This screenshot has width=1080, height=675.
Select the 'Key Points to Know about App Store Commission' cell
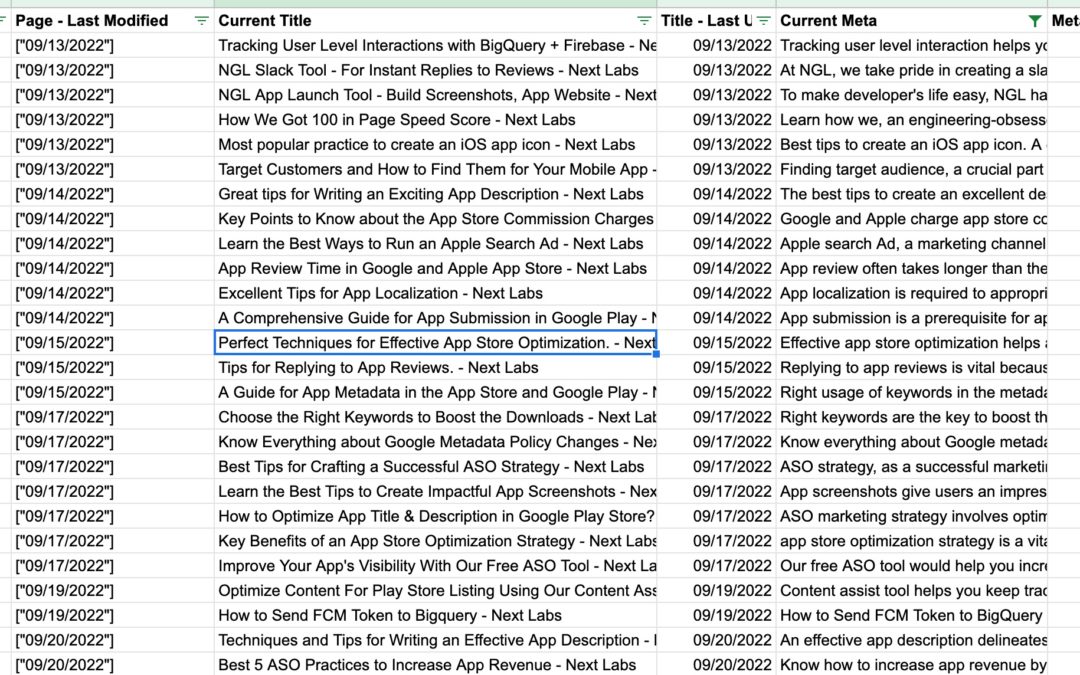click(x=436, y=219)
